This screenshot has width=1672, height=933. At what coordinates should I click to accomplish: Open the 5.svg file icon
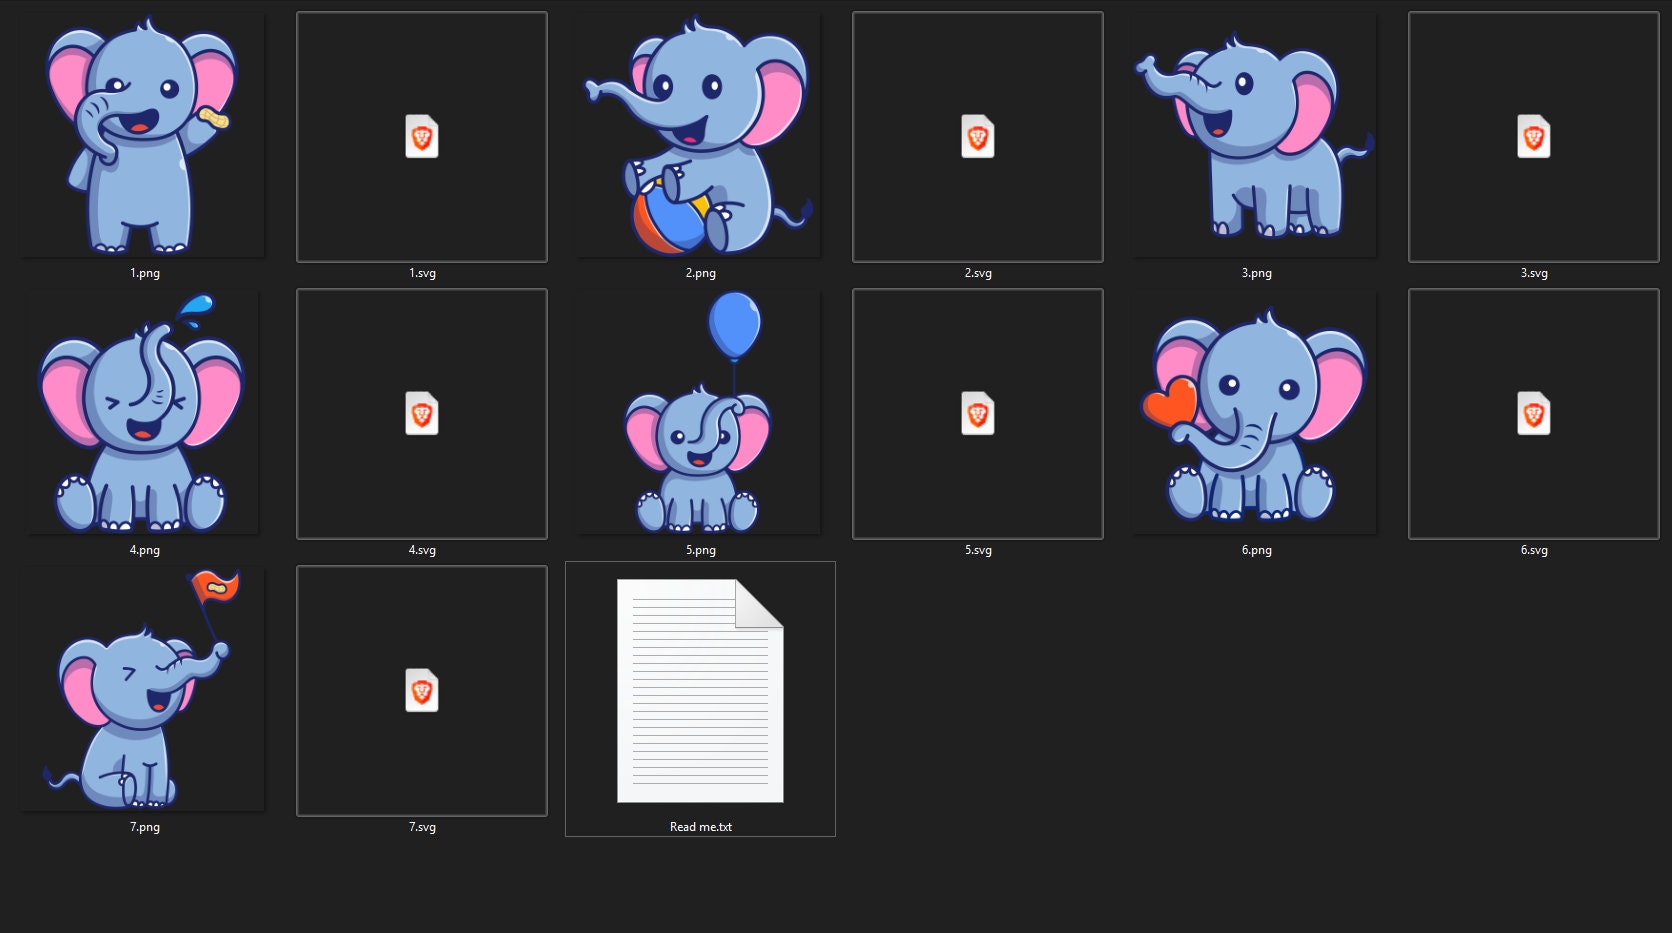point(978,414)
